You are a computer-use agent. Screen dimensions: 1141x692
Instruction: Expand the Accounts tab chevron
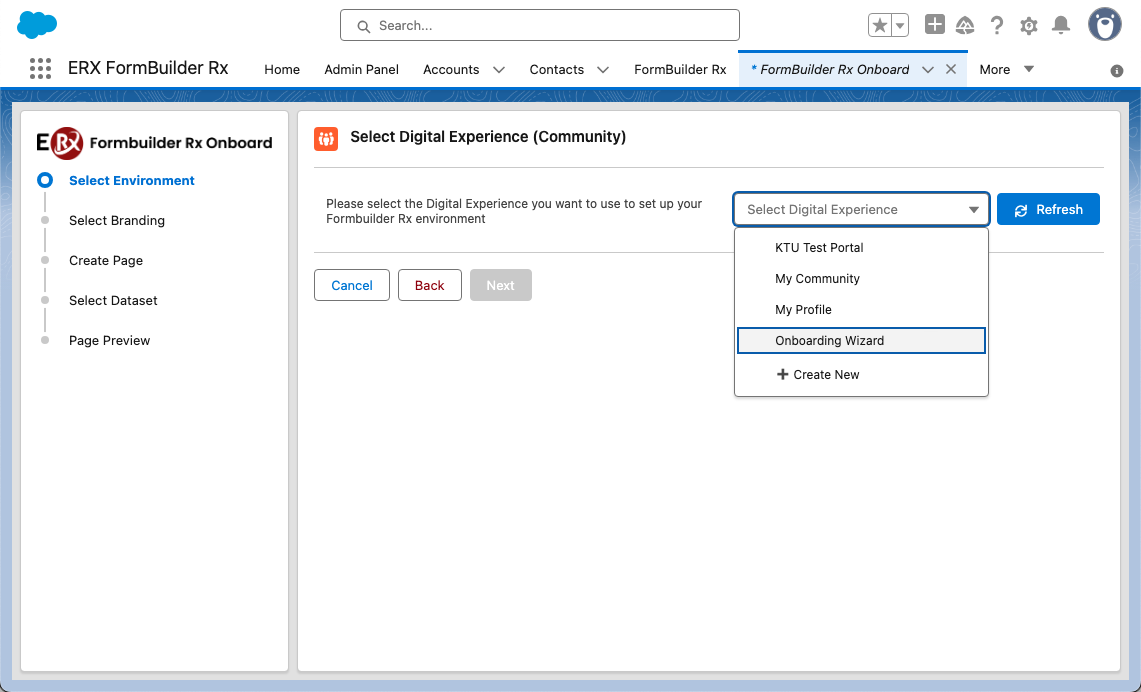499,70
